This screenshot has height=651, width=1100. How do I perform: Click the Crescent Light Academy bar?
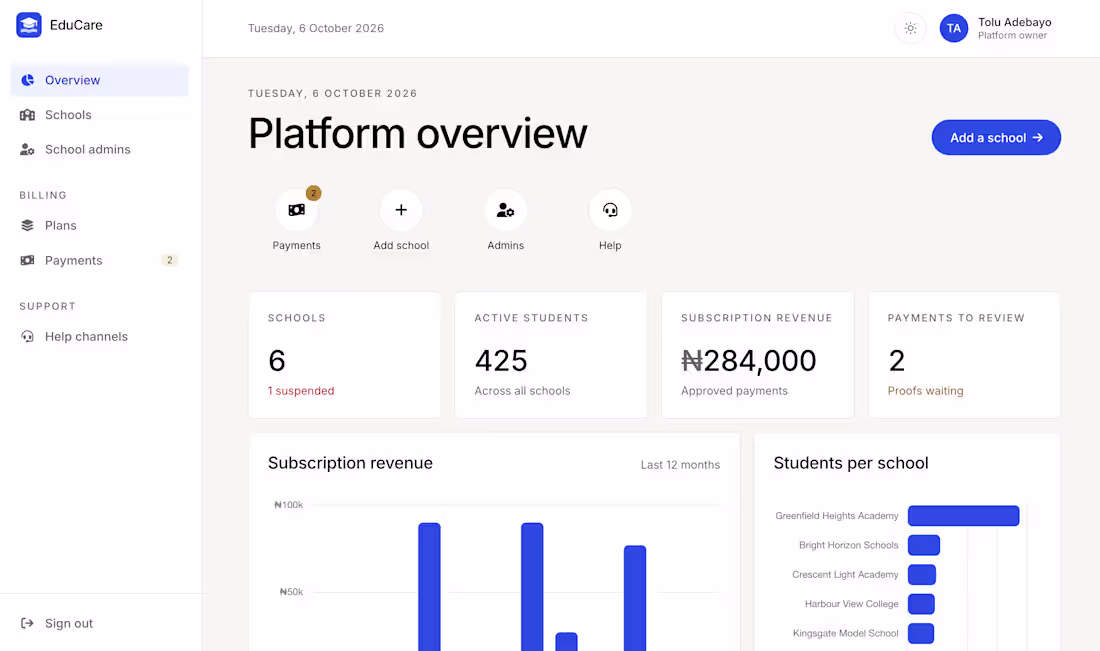922,575
